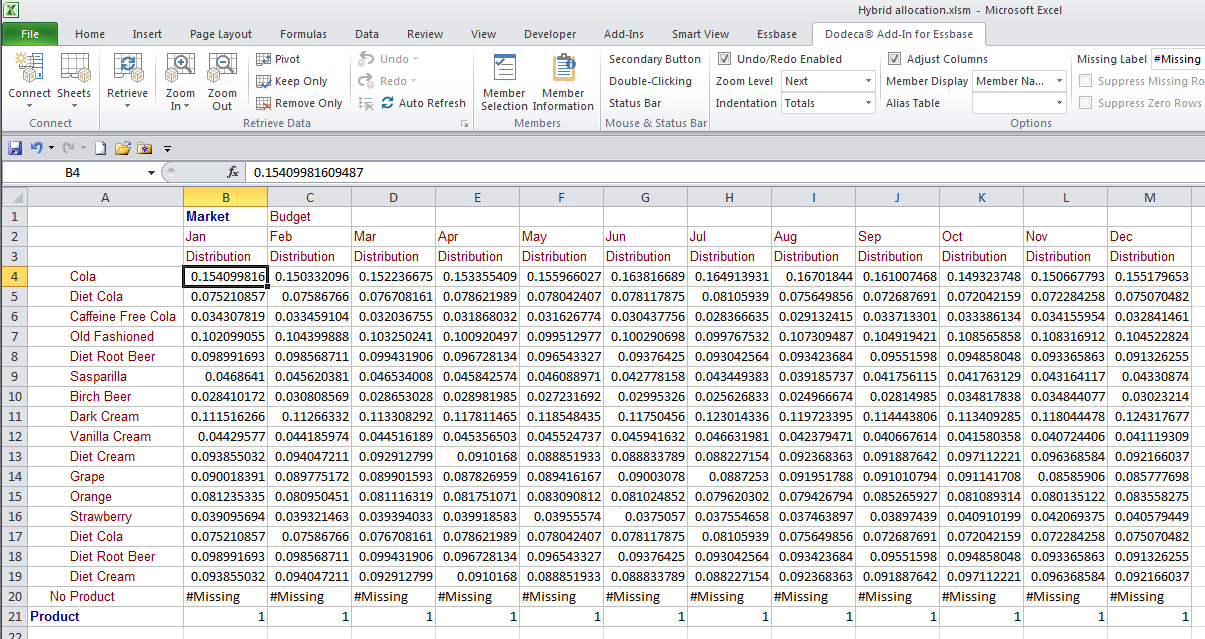Open the Name Box dropdown arrow
This screenshot has width=1205, height=639.
pyautogui.click(x=151, y=173)
